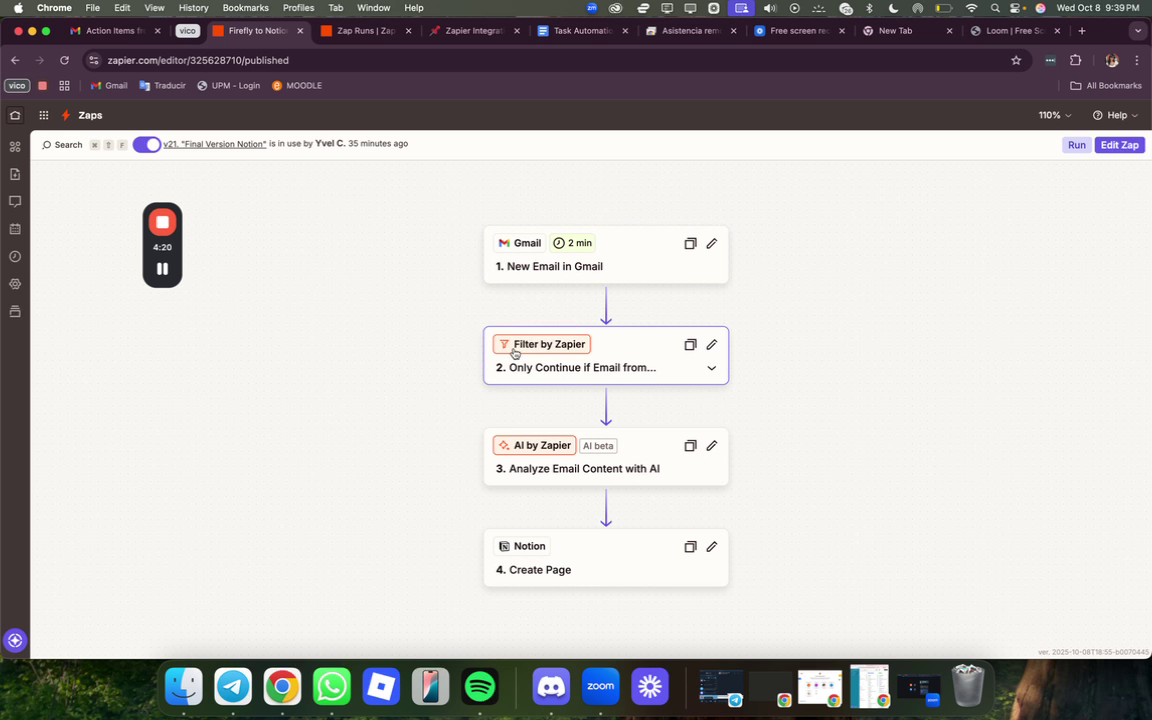Open the purple AI assistant button
The image size is (1152, 720).
15,641
